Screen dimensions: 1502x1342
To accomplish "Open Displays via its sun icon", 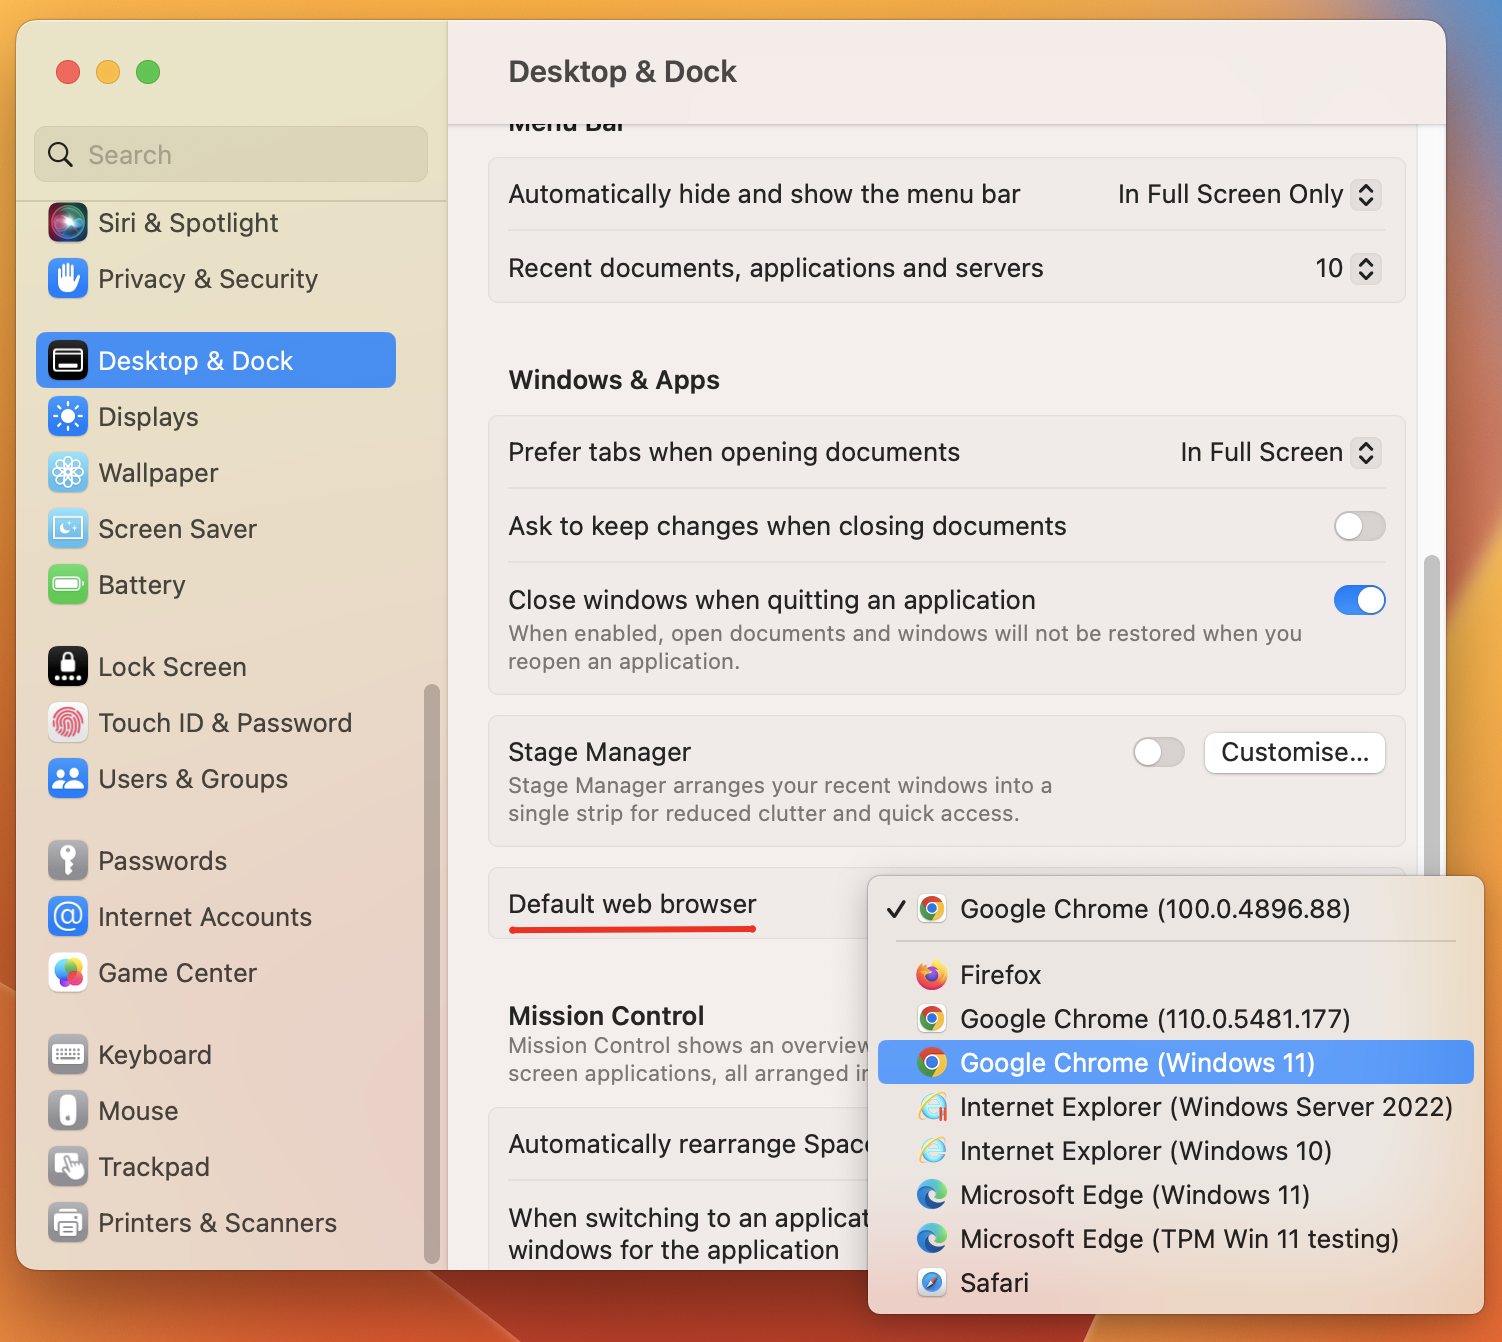I will point(67,417).
